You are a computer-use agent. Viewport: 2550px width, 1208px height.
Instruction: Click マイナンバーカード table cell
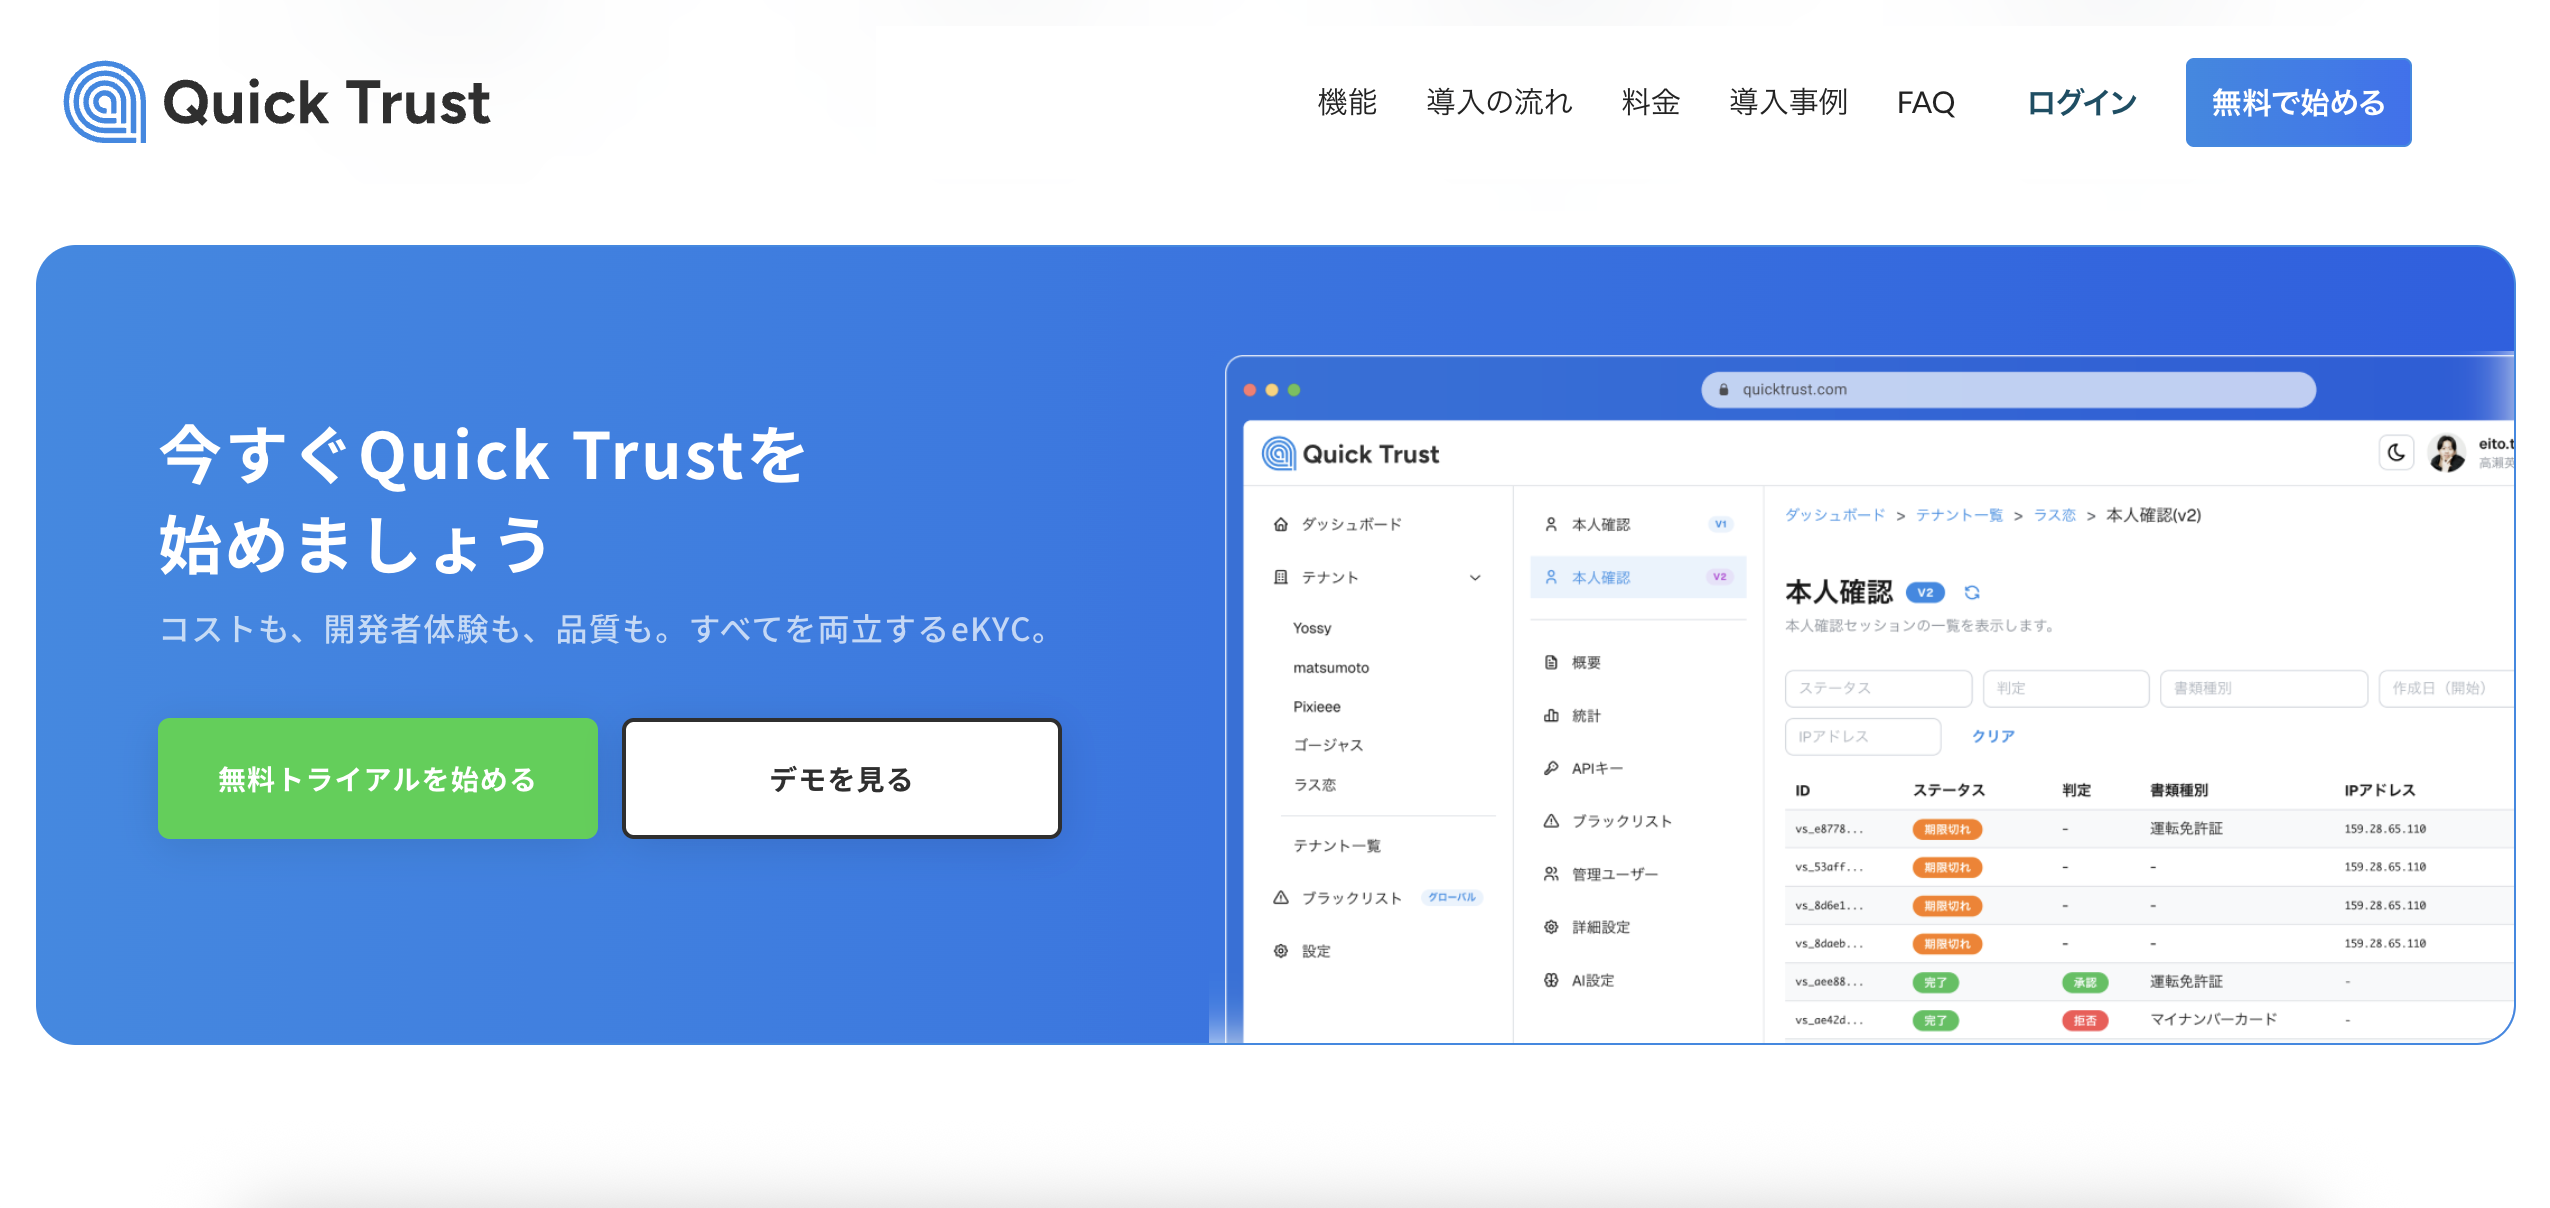coord(2213,1019)
